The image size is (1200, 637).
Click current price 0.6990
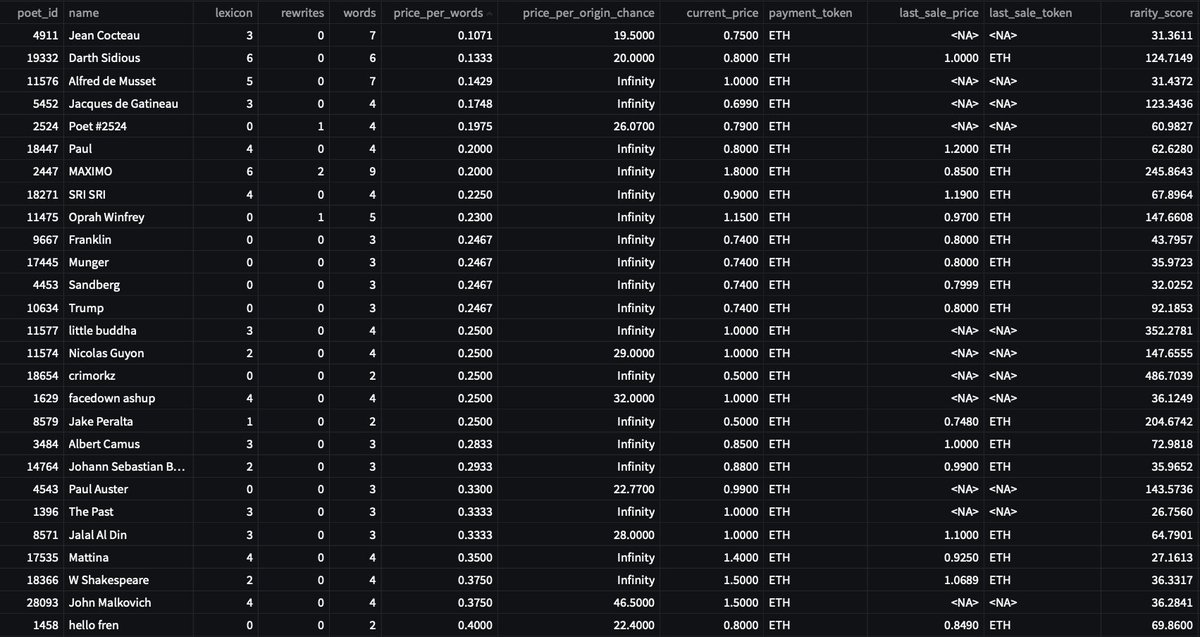coord(741,103)
